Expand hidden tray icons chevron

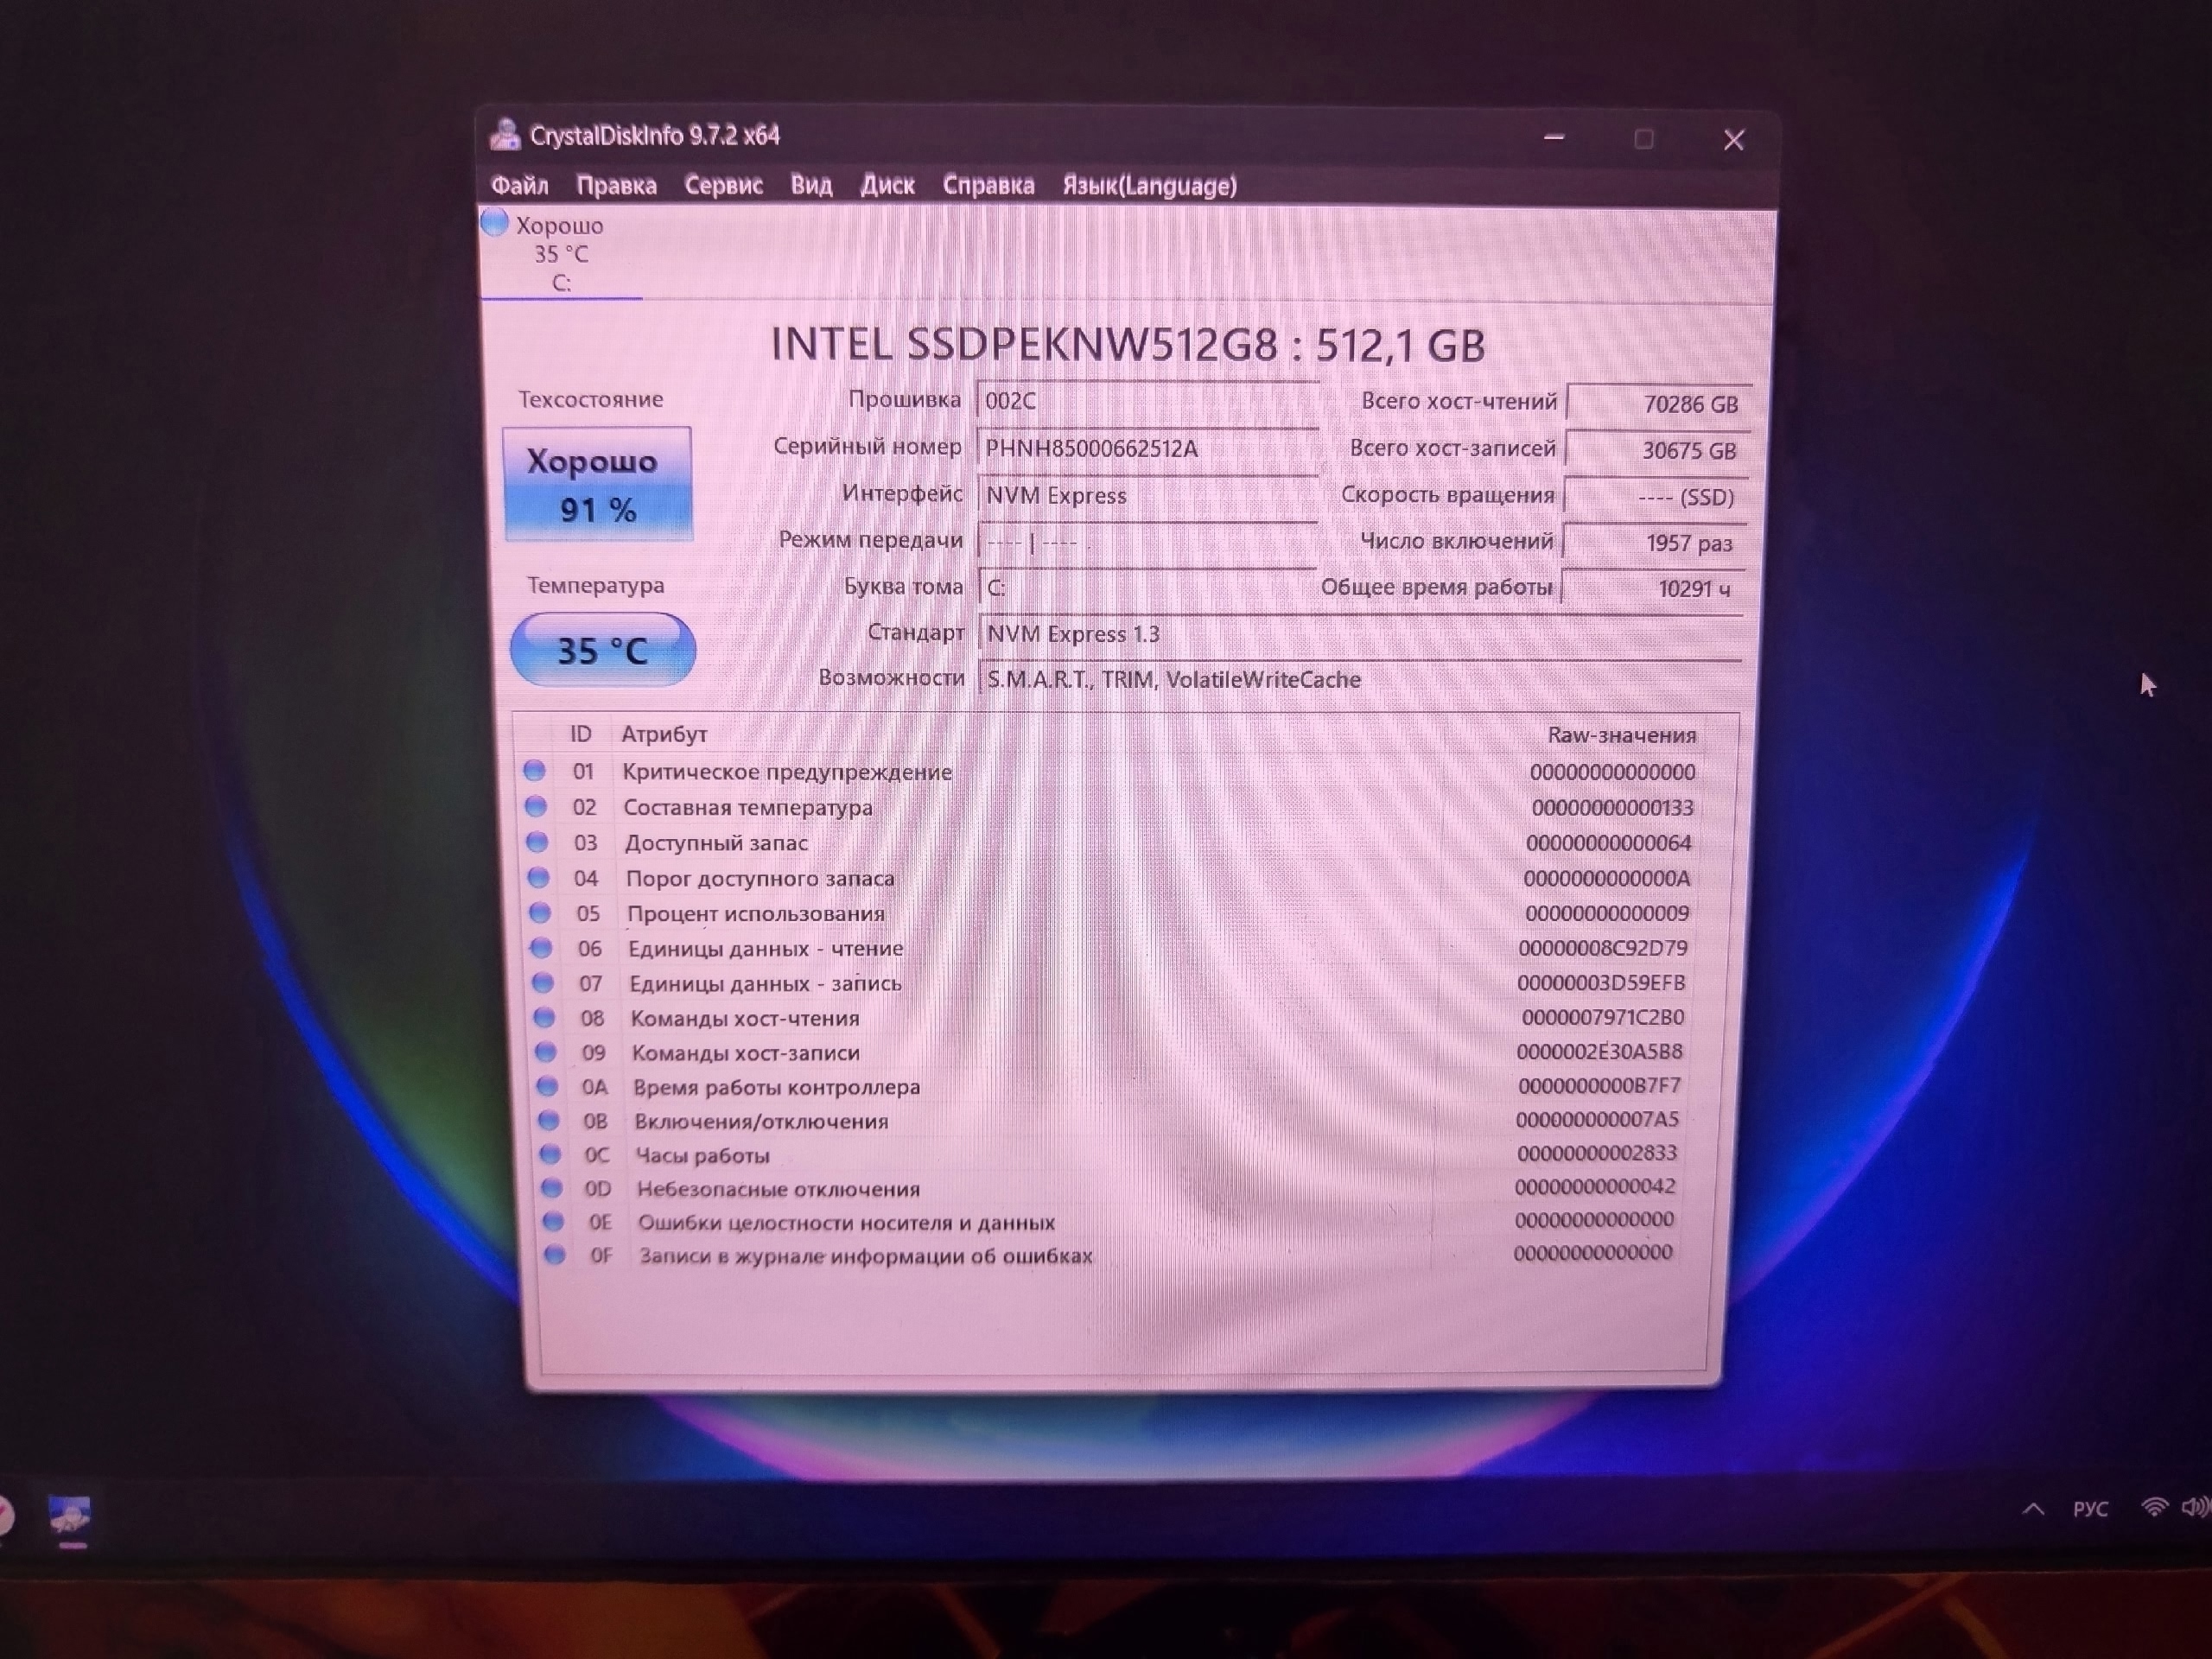2033,1509
